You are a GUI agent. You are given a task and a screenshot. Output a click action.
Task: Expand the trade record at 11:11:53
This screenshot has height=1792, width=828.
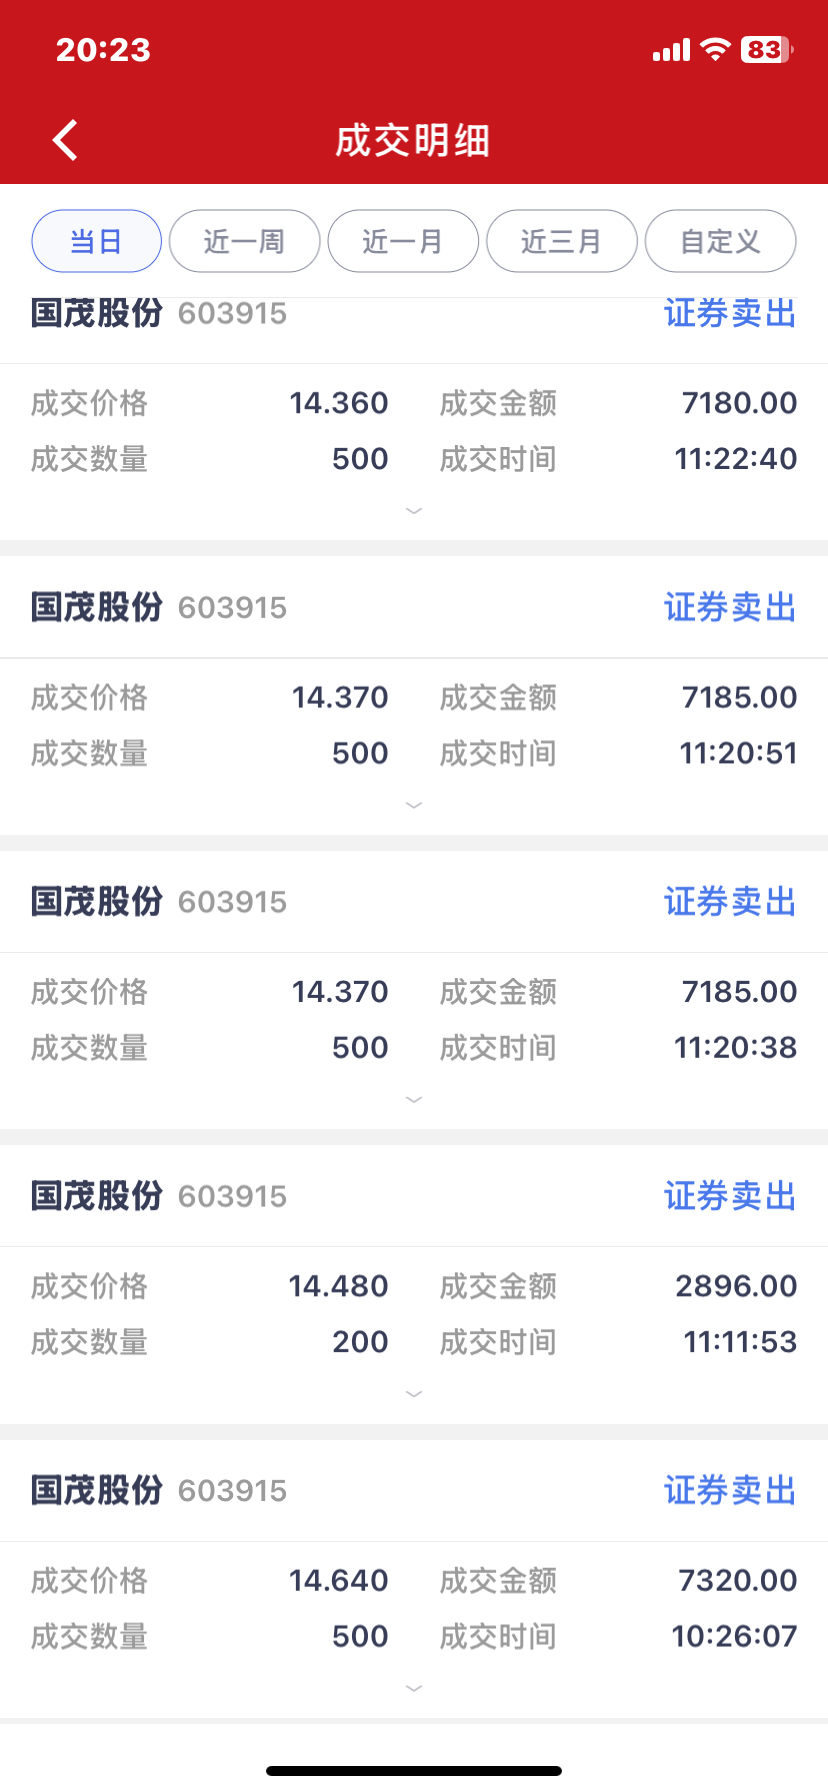click(414, 1394)
